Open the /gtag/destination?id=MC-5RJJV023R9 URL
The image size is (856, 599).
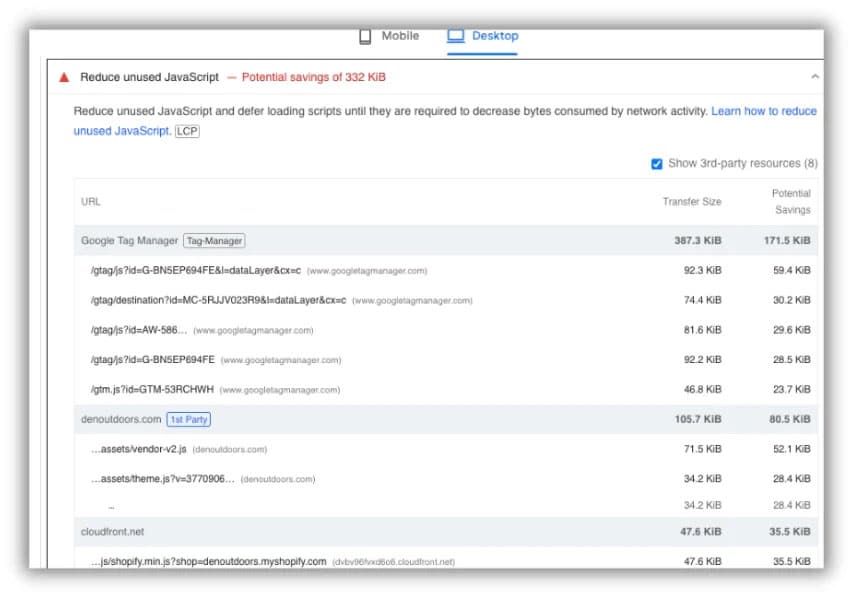point(218,300)
